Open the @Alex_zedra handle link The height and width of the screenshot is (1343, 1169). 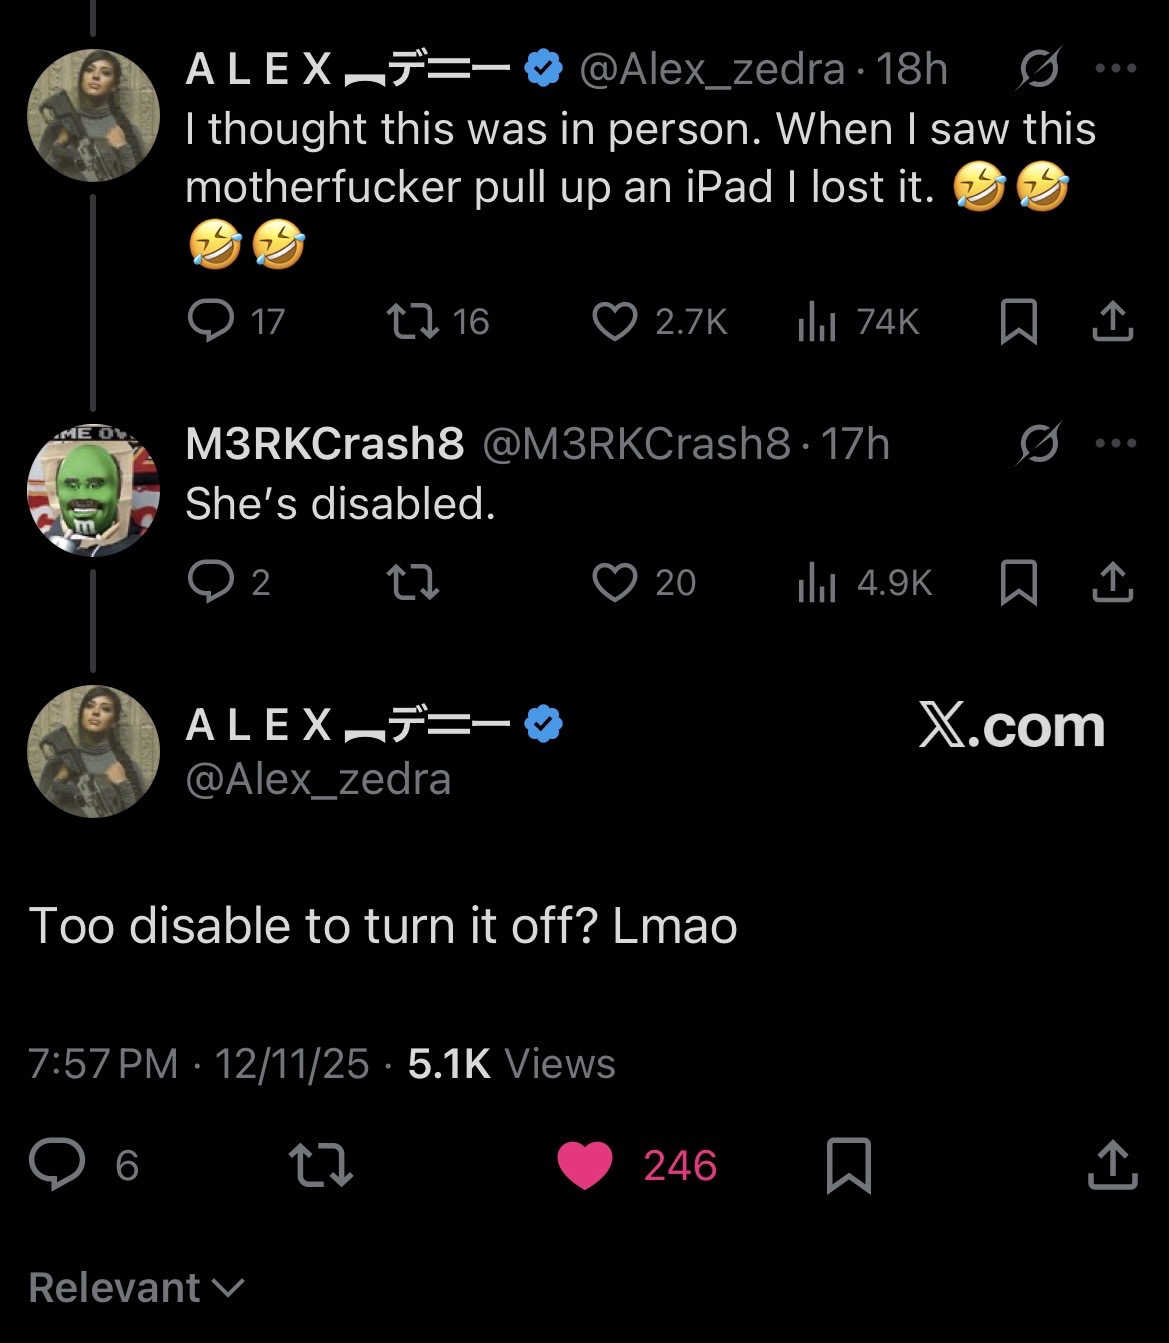click(318, 779)
